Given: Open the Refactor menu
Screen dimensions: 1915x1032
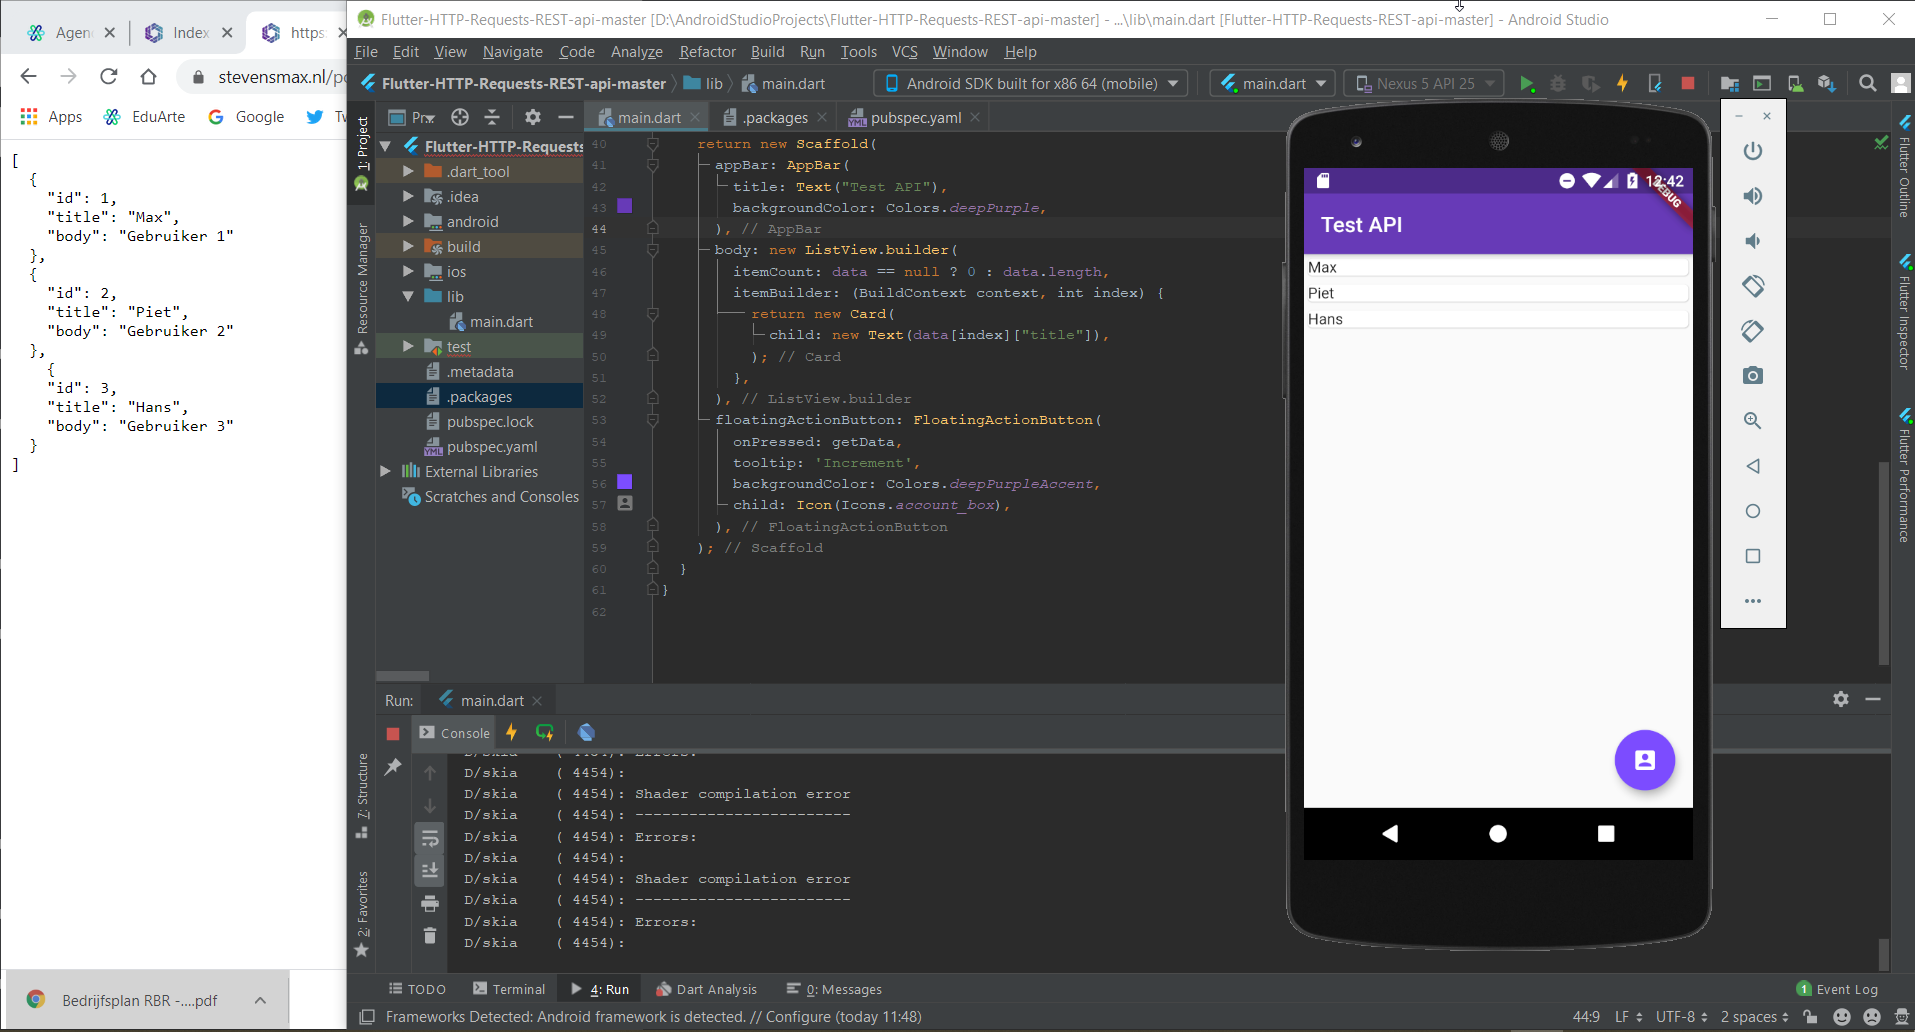Looking at the screenshot, I should 706,52.
